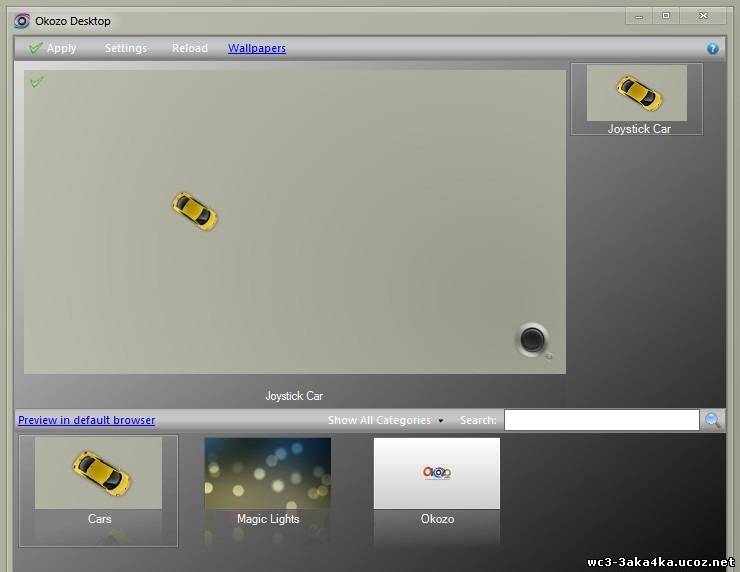The height and width of the screenshot is (572, 740).
Task: Click the green checkmark in the preview corner
Action: (37, 81)
